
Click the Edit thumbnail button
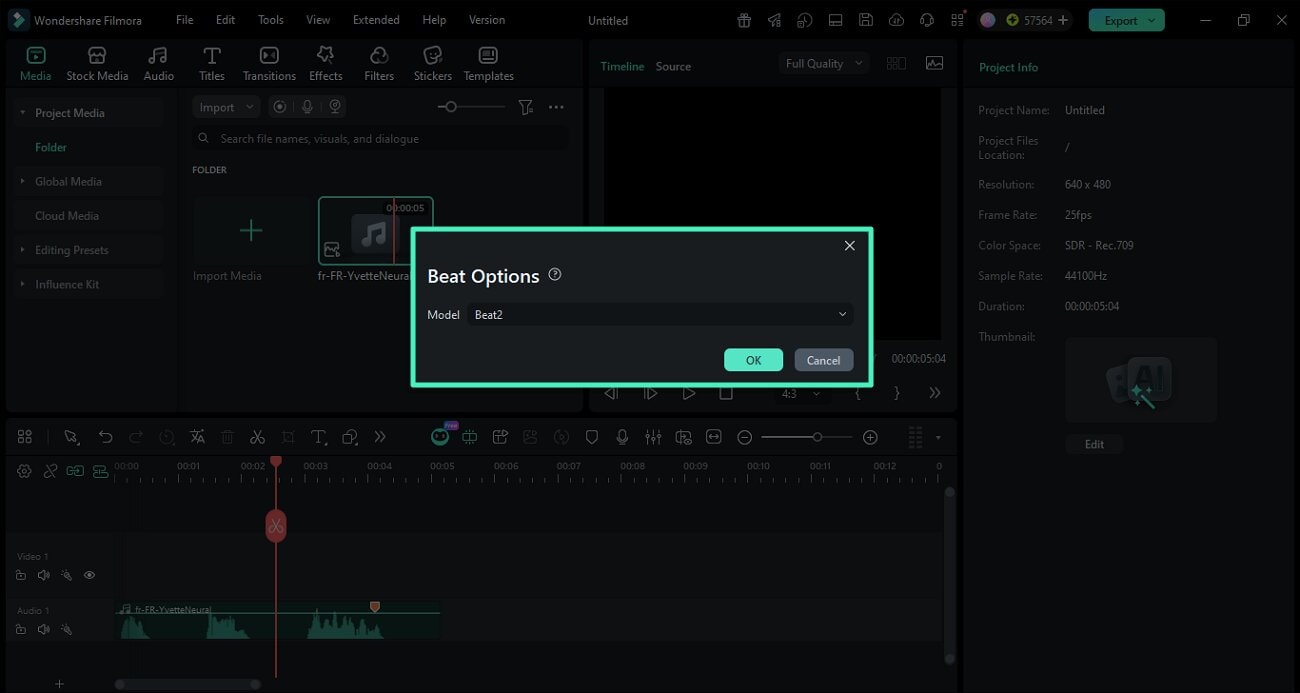(x=1094, y=444)
